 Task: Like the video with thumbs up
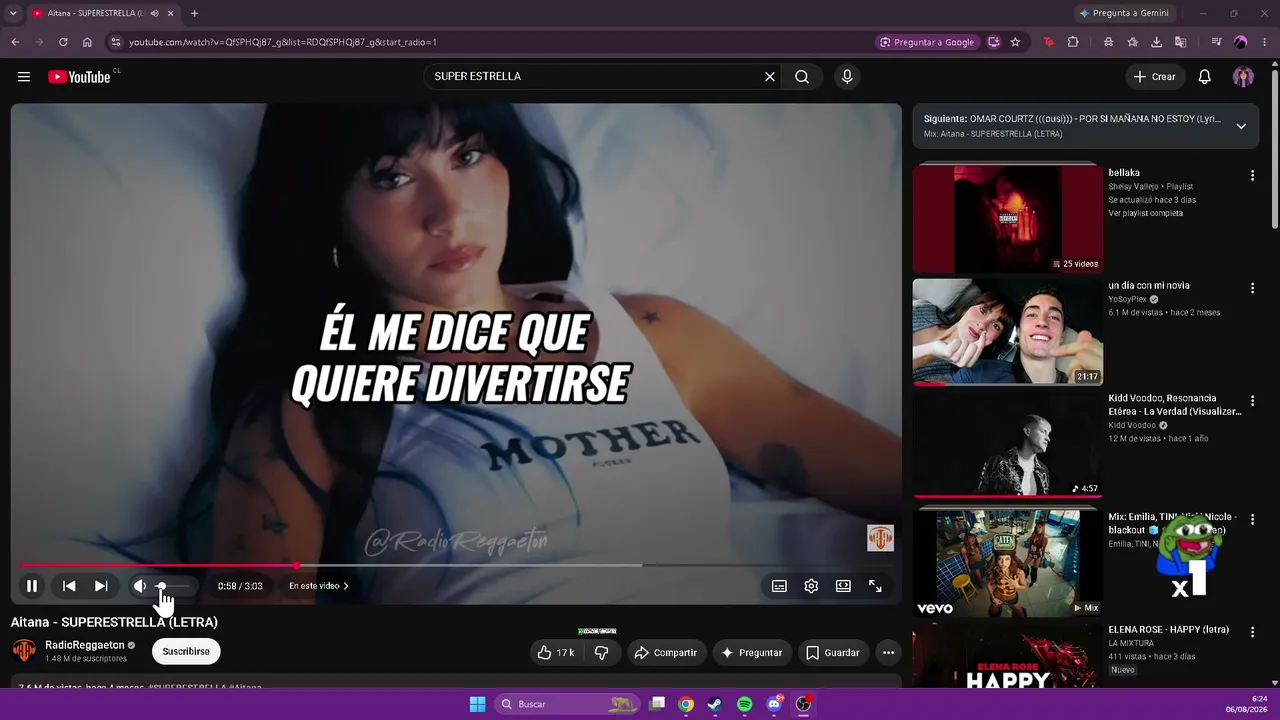pos(555,653)
